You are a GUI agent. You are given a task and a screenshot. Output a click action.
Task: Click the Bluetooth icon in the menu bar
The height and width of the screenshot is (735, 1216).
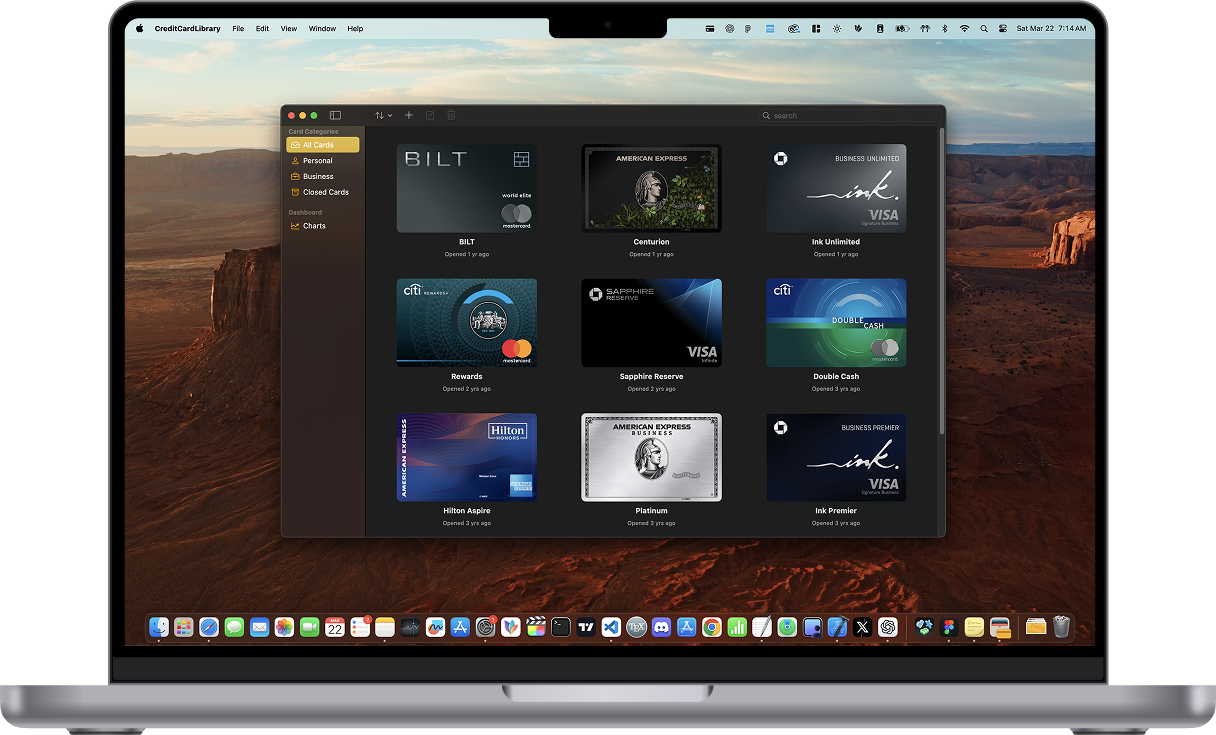point(945,29)
